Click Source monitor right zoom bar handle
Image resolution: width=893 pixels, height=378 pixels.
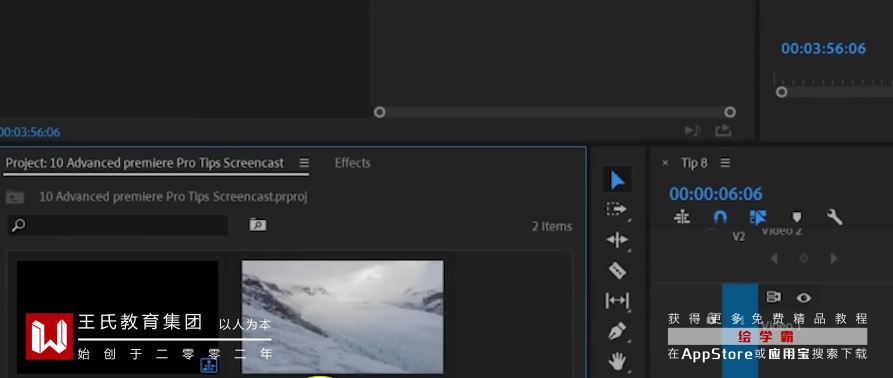click(x=730, y=112)
